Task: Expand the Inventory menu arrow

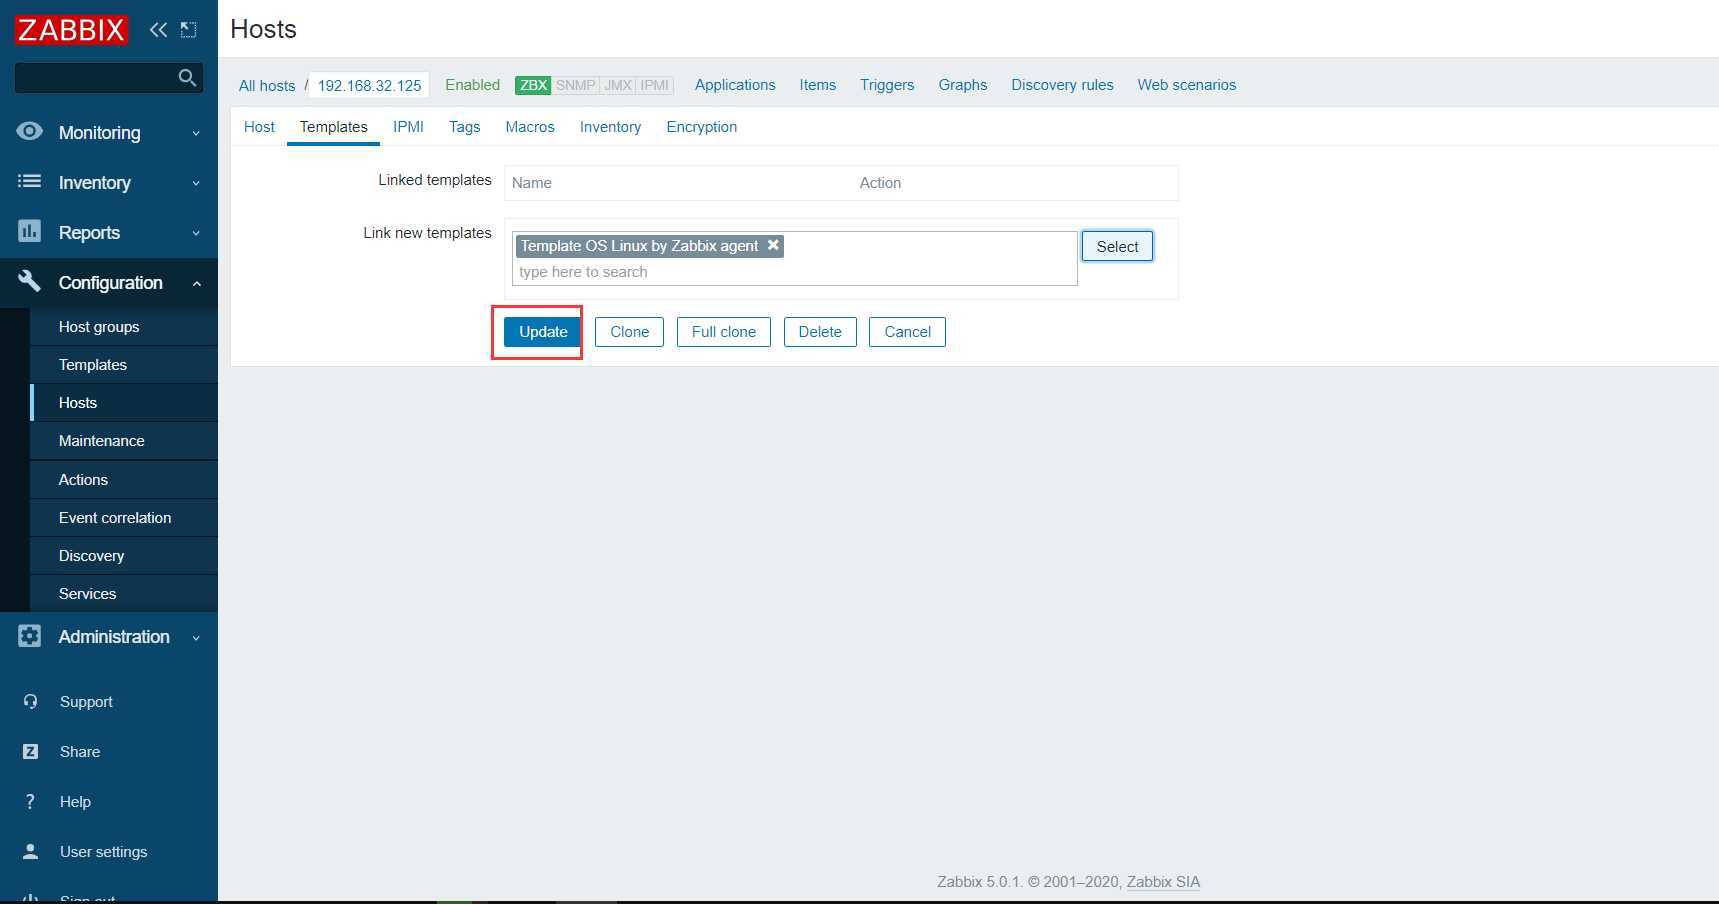Action: pos(196,183)
